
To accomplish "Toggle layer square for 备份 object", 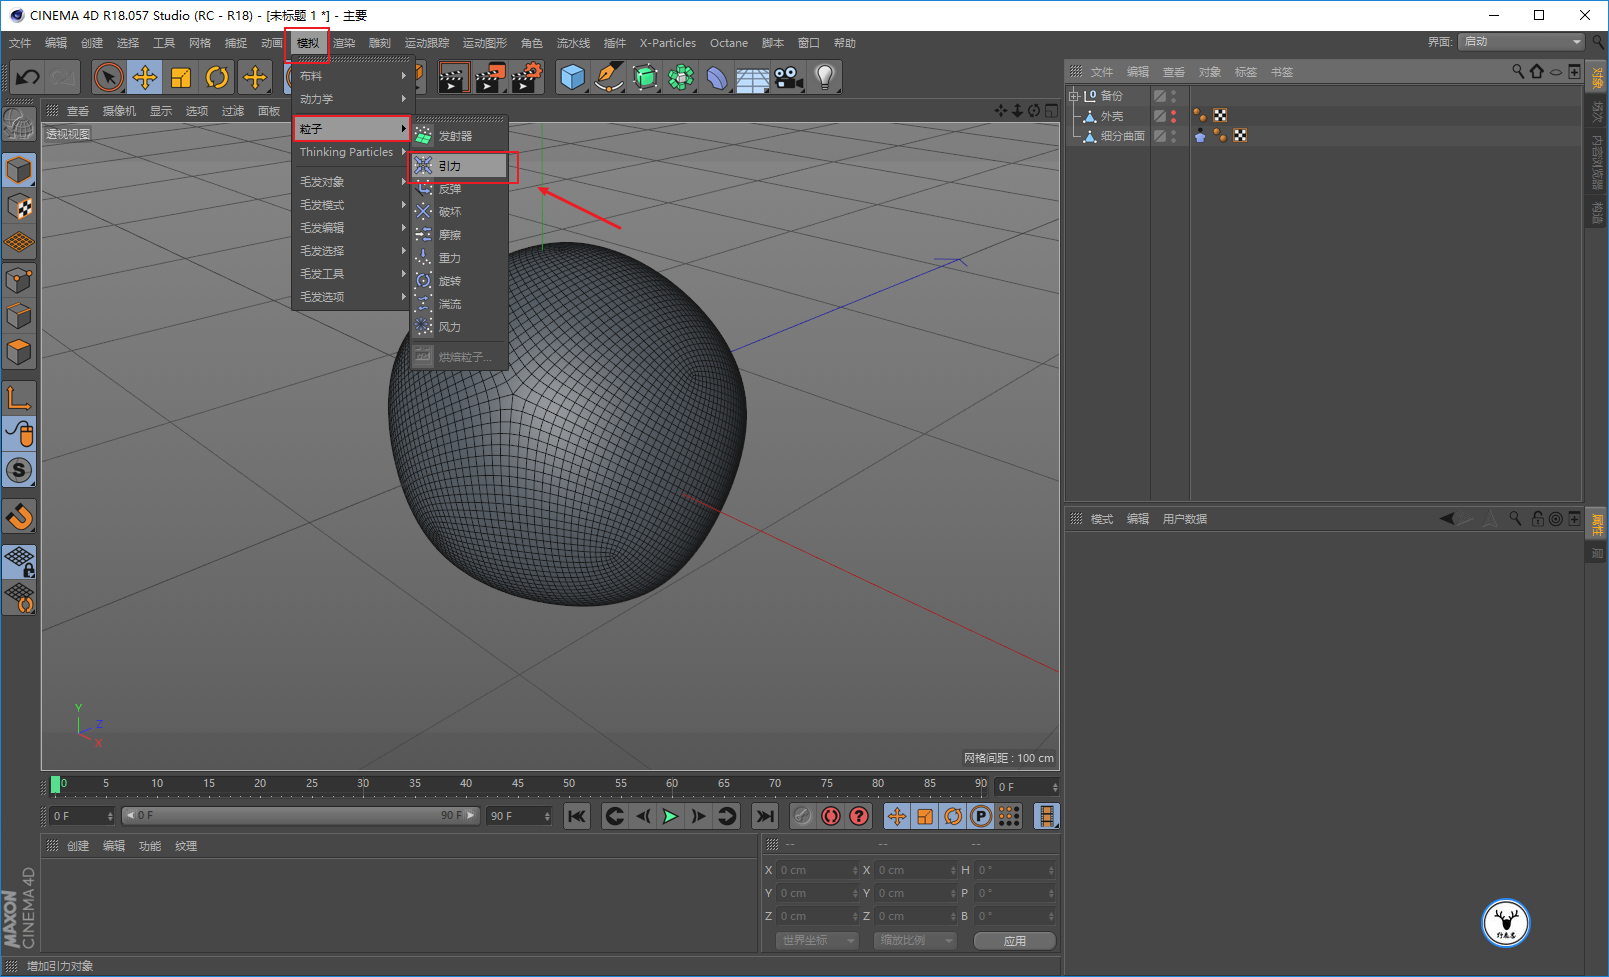I will [1160, 96].
